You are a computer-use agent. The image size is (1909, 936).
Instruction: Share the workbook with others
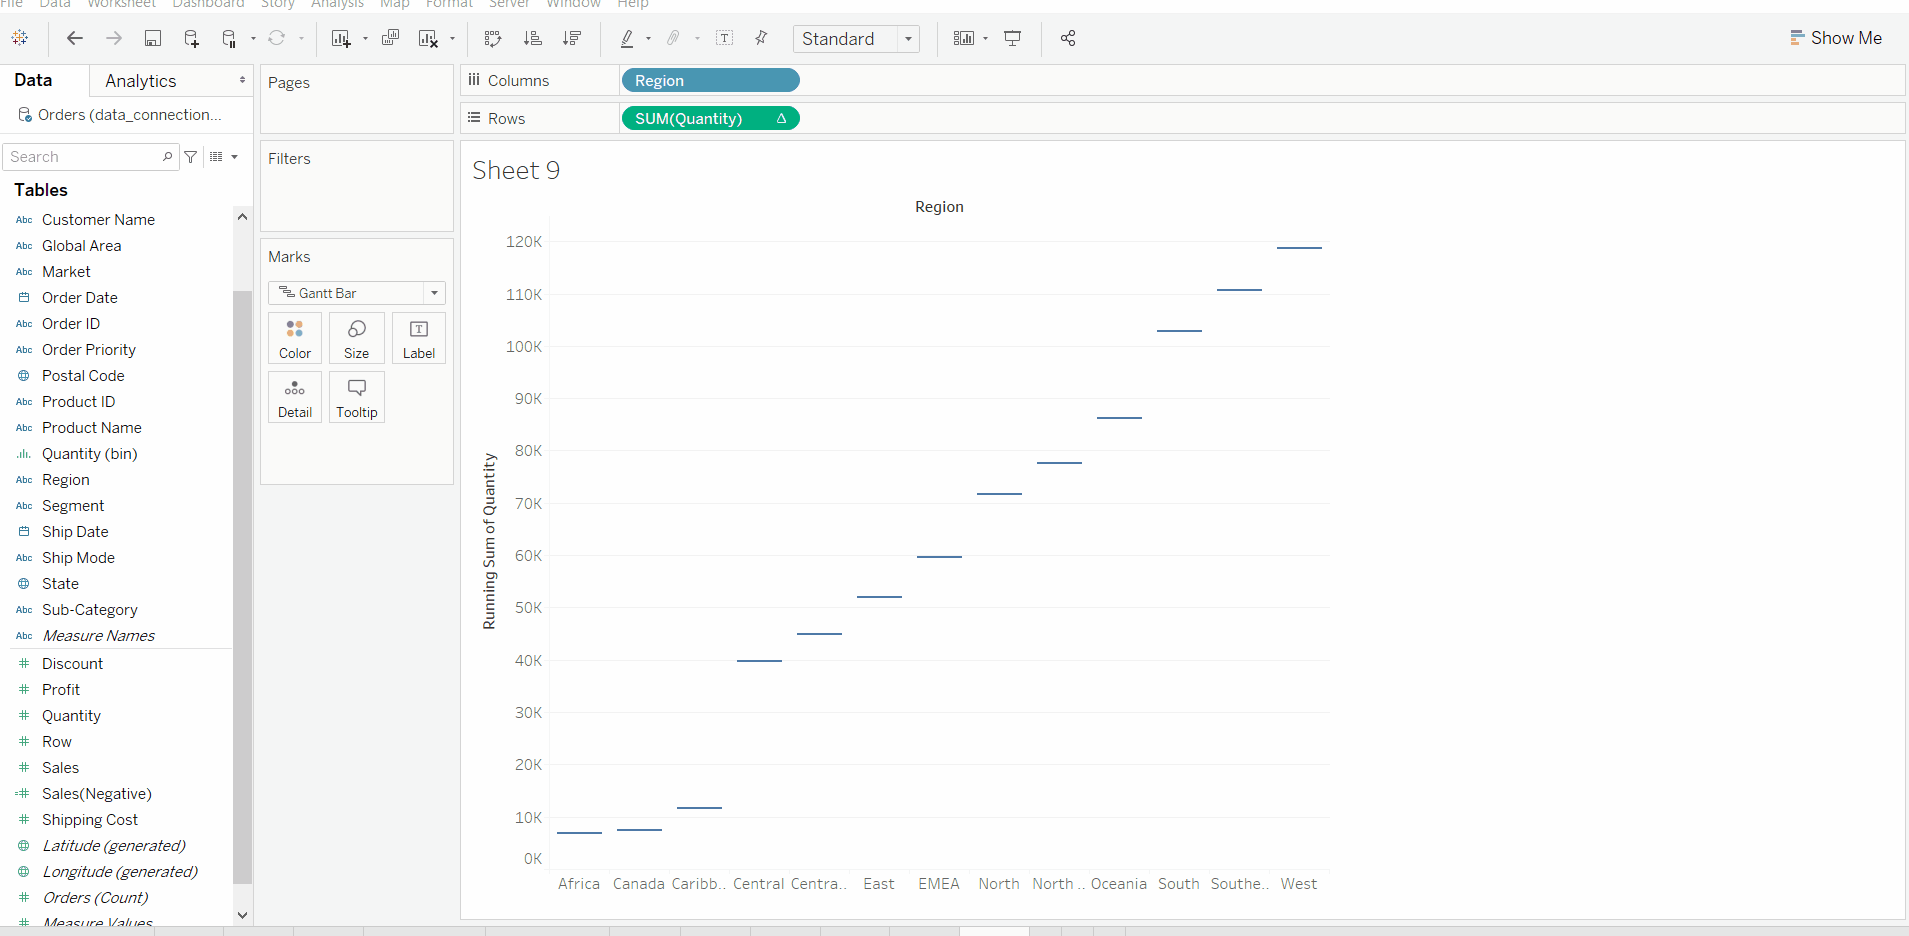click(x=1068, y=38)
